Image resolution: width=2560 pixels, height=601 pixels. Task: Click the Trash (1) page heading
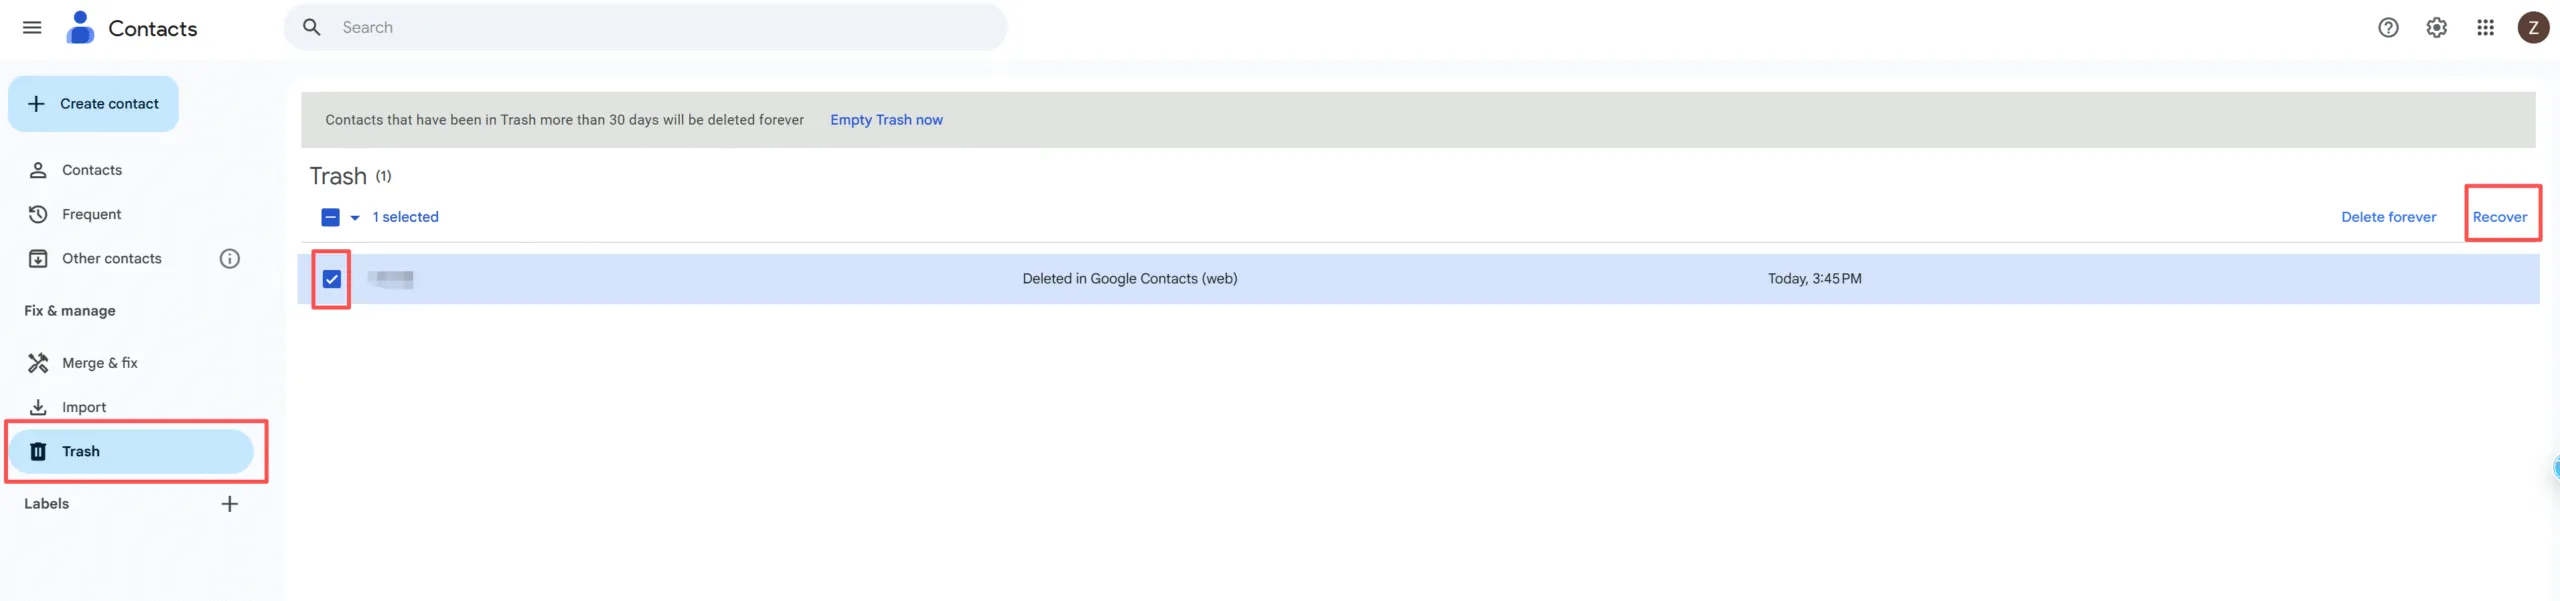click(350, 176)
